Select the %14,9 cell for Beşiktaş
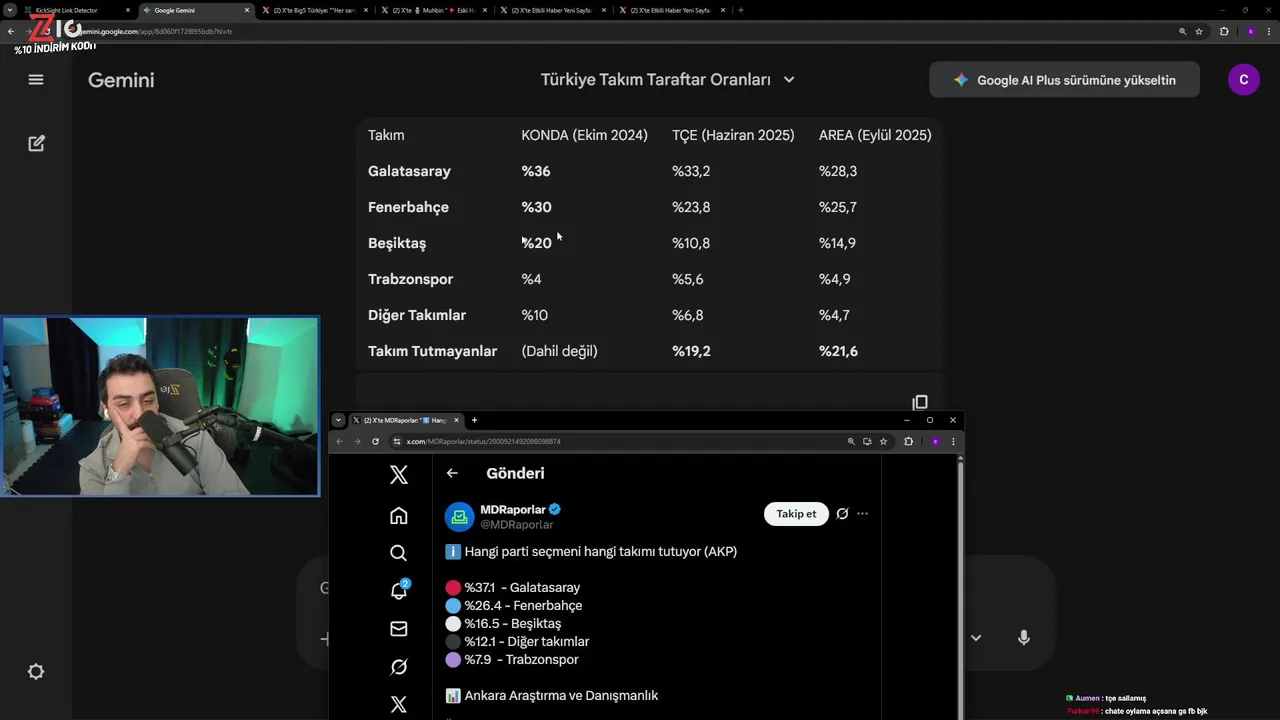This screenshot has height=720, width=1280. coord(837,243)
